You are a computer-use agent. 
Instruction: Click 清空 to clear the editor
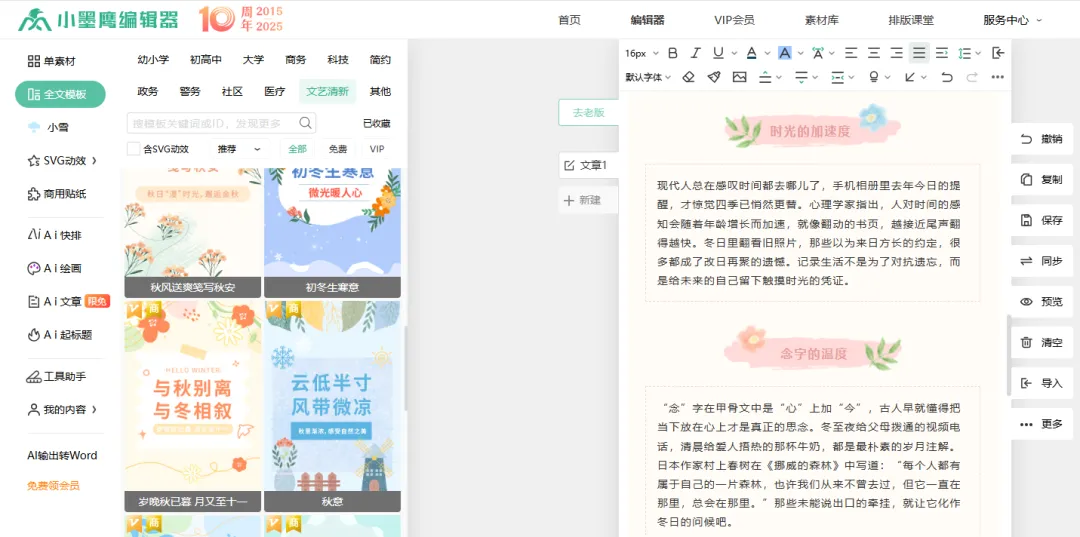pyautogui.click(x=1042, y=342)
